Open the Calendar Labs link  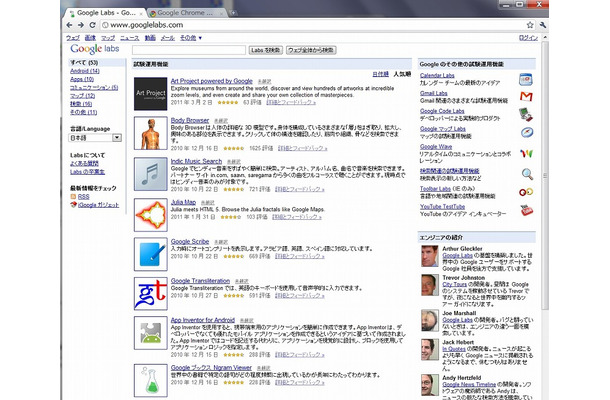click(x=437, y=75)
